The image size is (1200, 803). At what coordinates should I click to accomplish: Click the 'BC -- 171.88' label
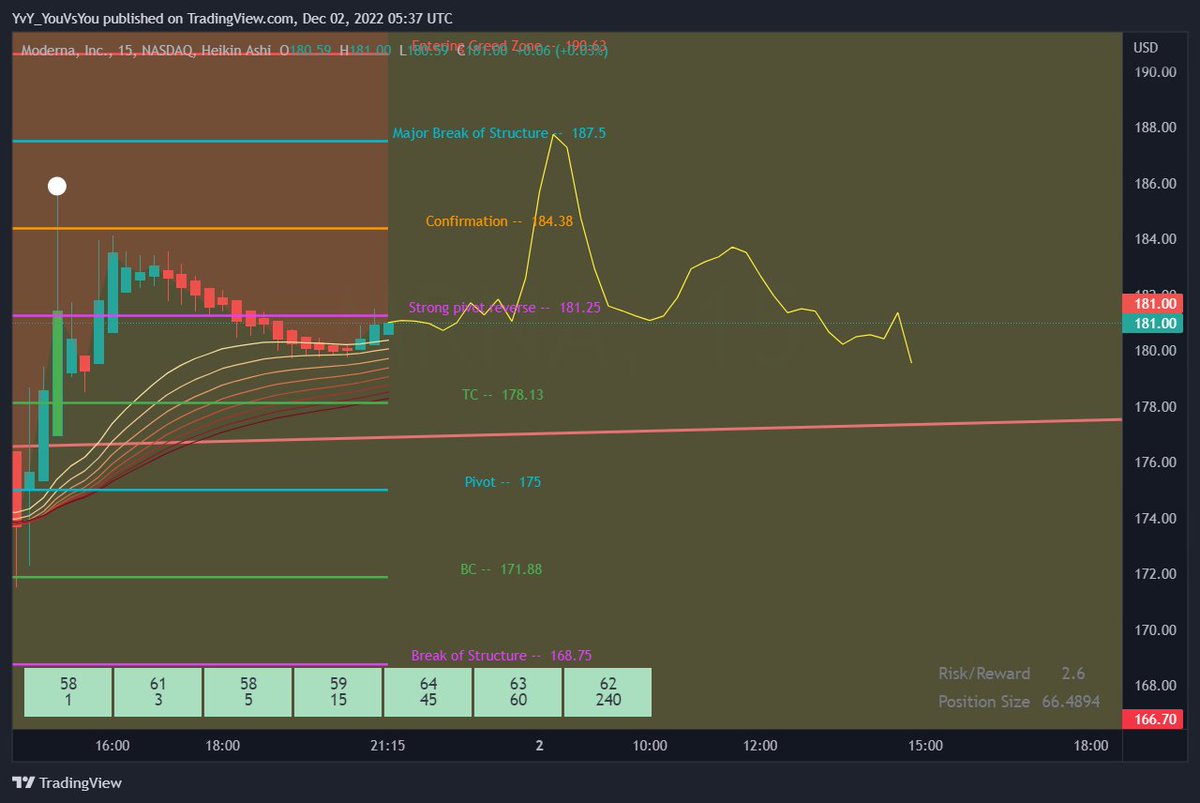click(x=501, y=569)
